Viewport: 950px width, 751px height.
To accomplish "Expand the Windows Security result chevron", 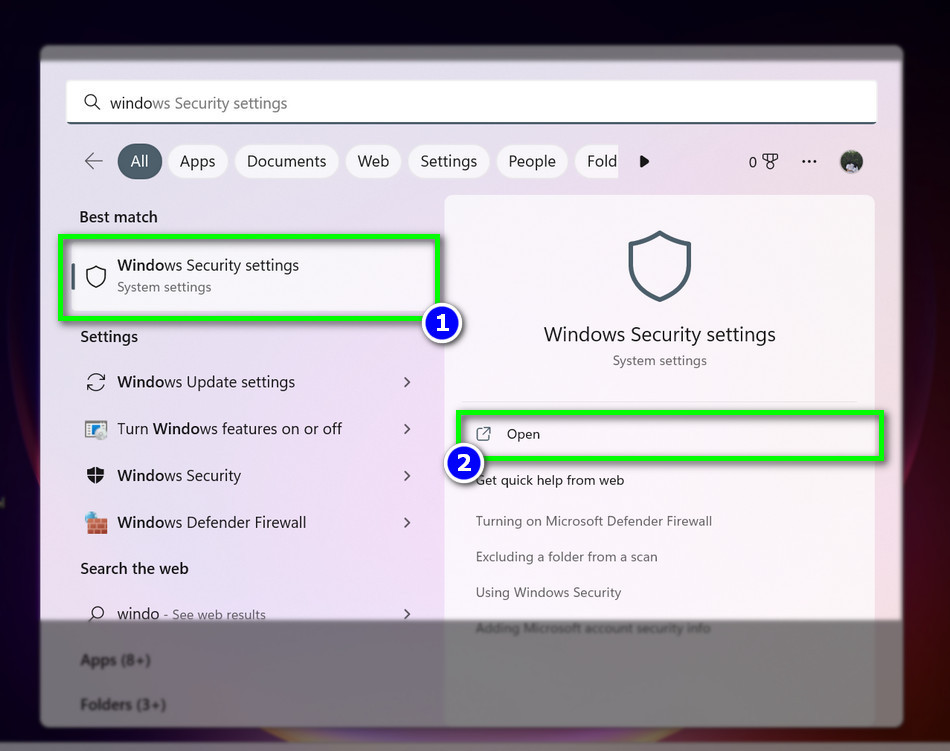I will [407, 476].
